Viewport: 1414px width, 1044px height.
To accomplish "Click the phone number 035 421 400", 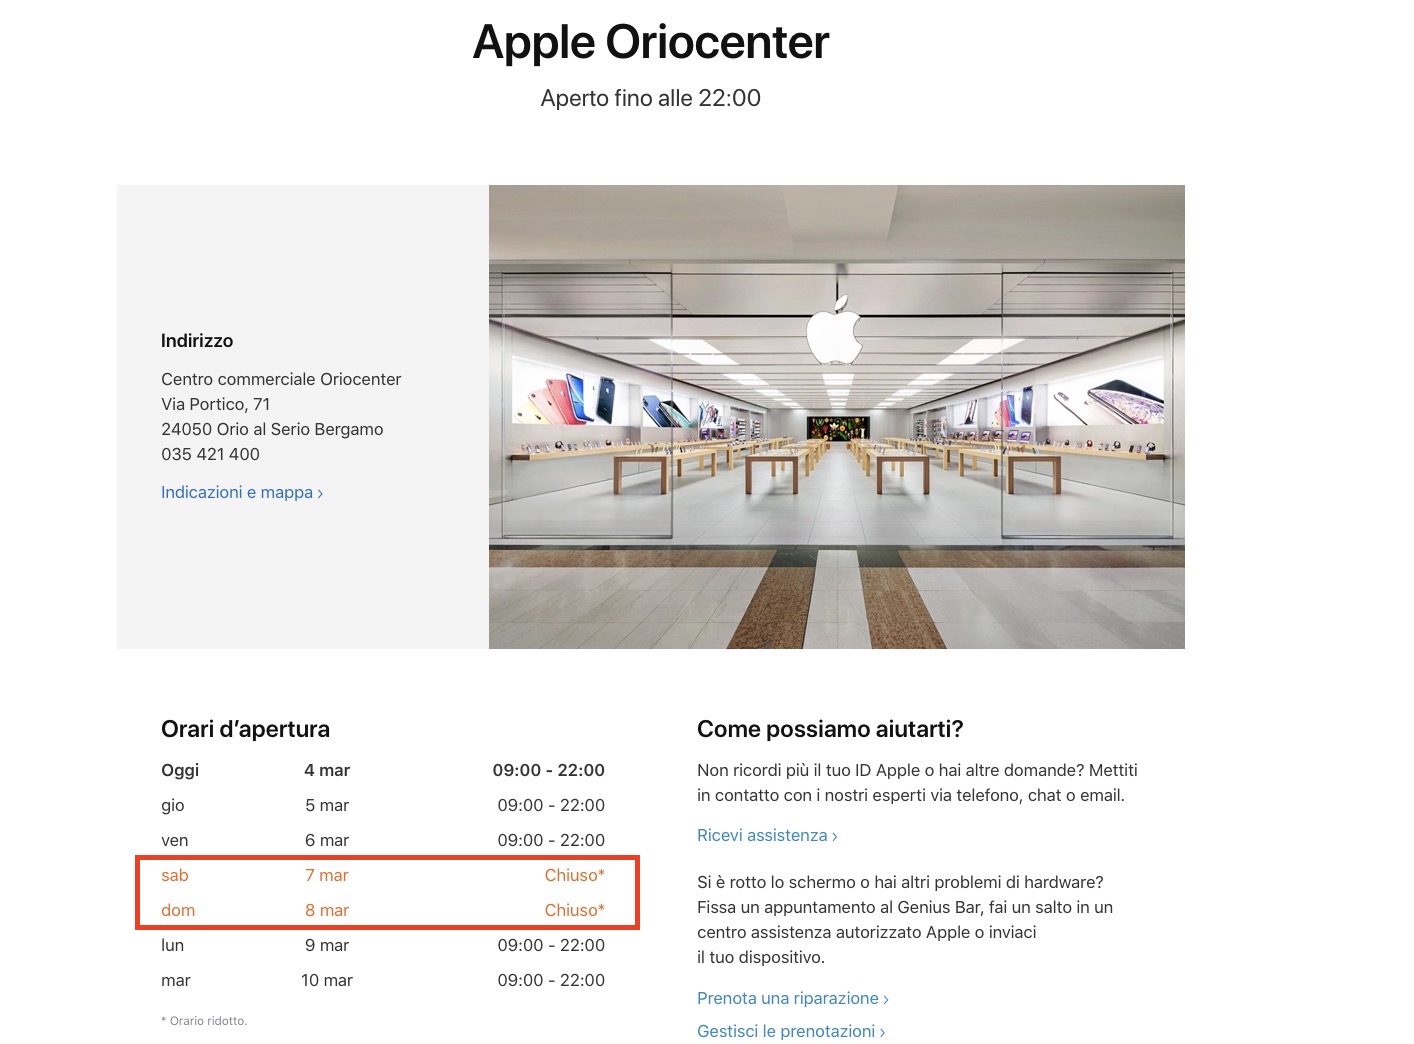I will [x=210, y=454].
